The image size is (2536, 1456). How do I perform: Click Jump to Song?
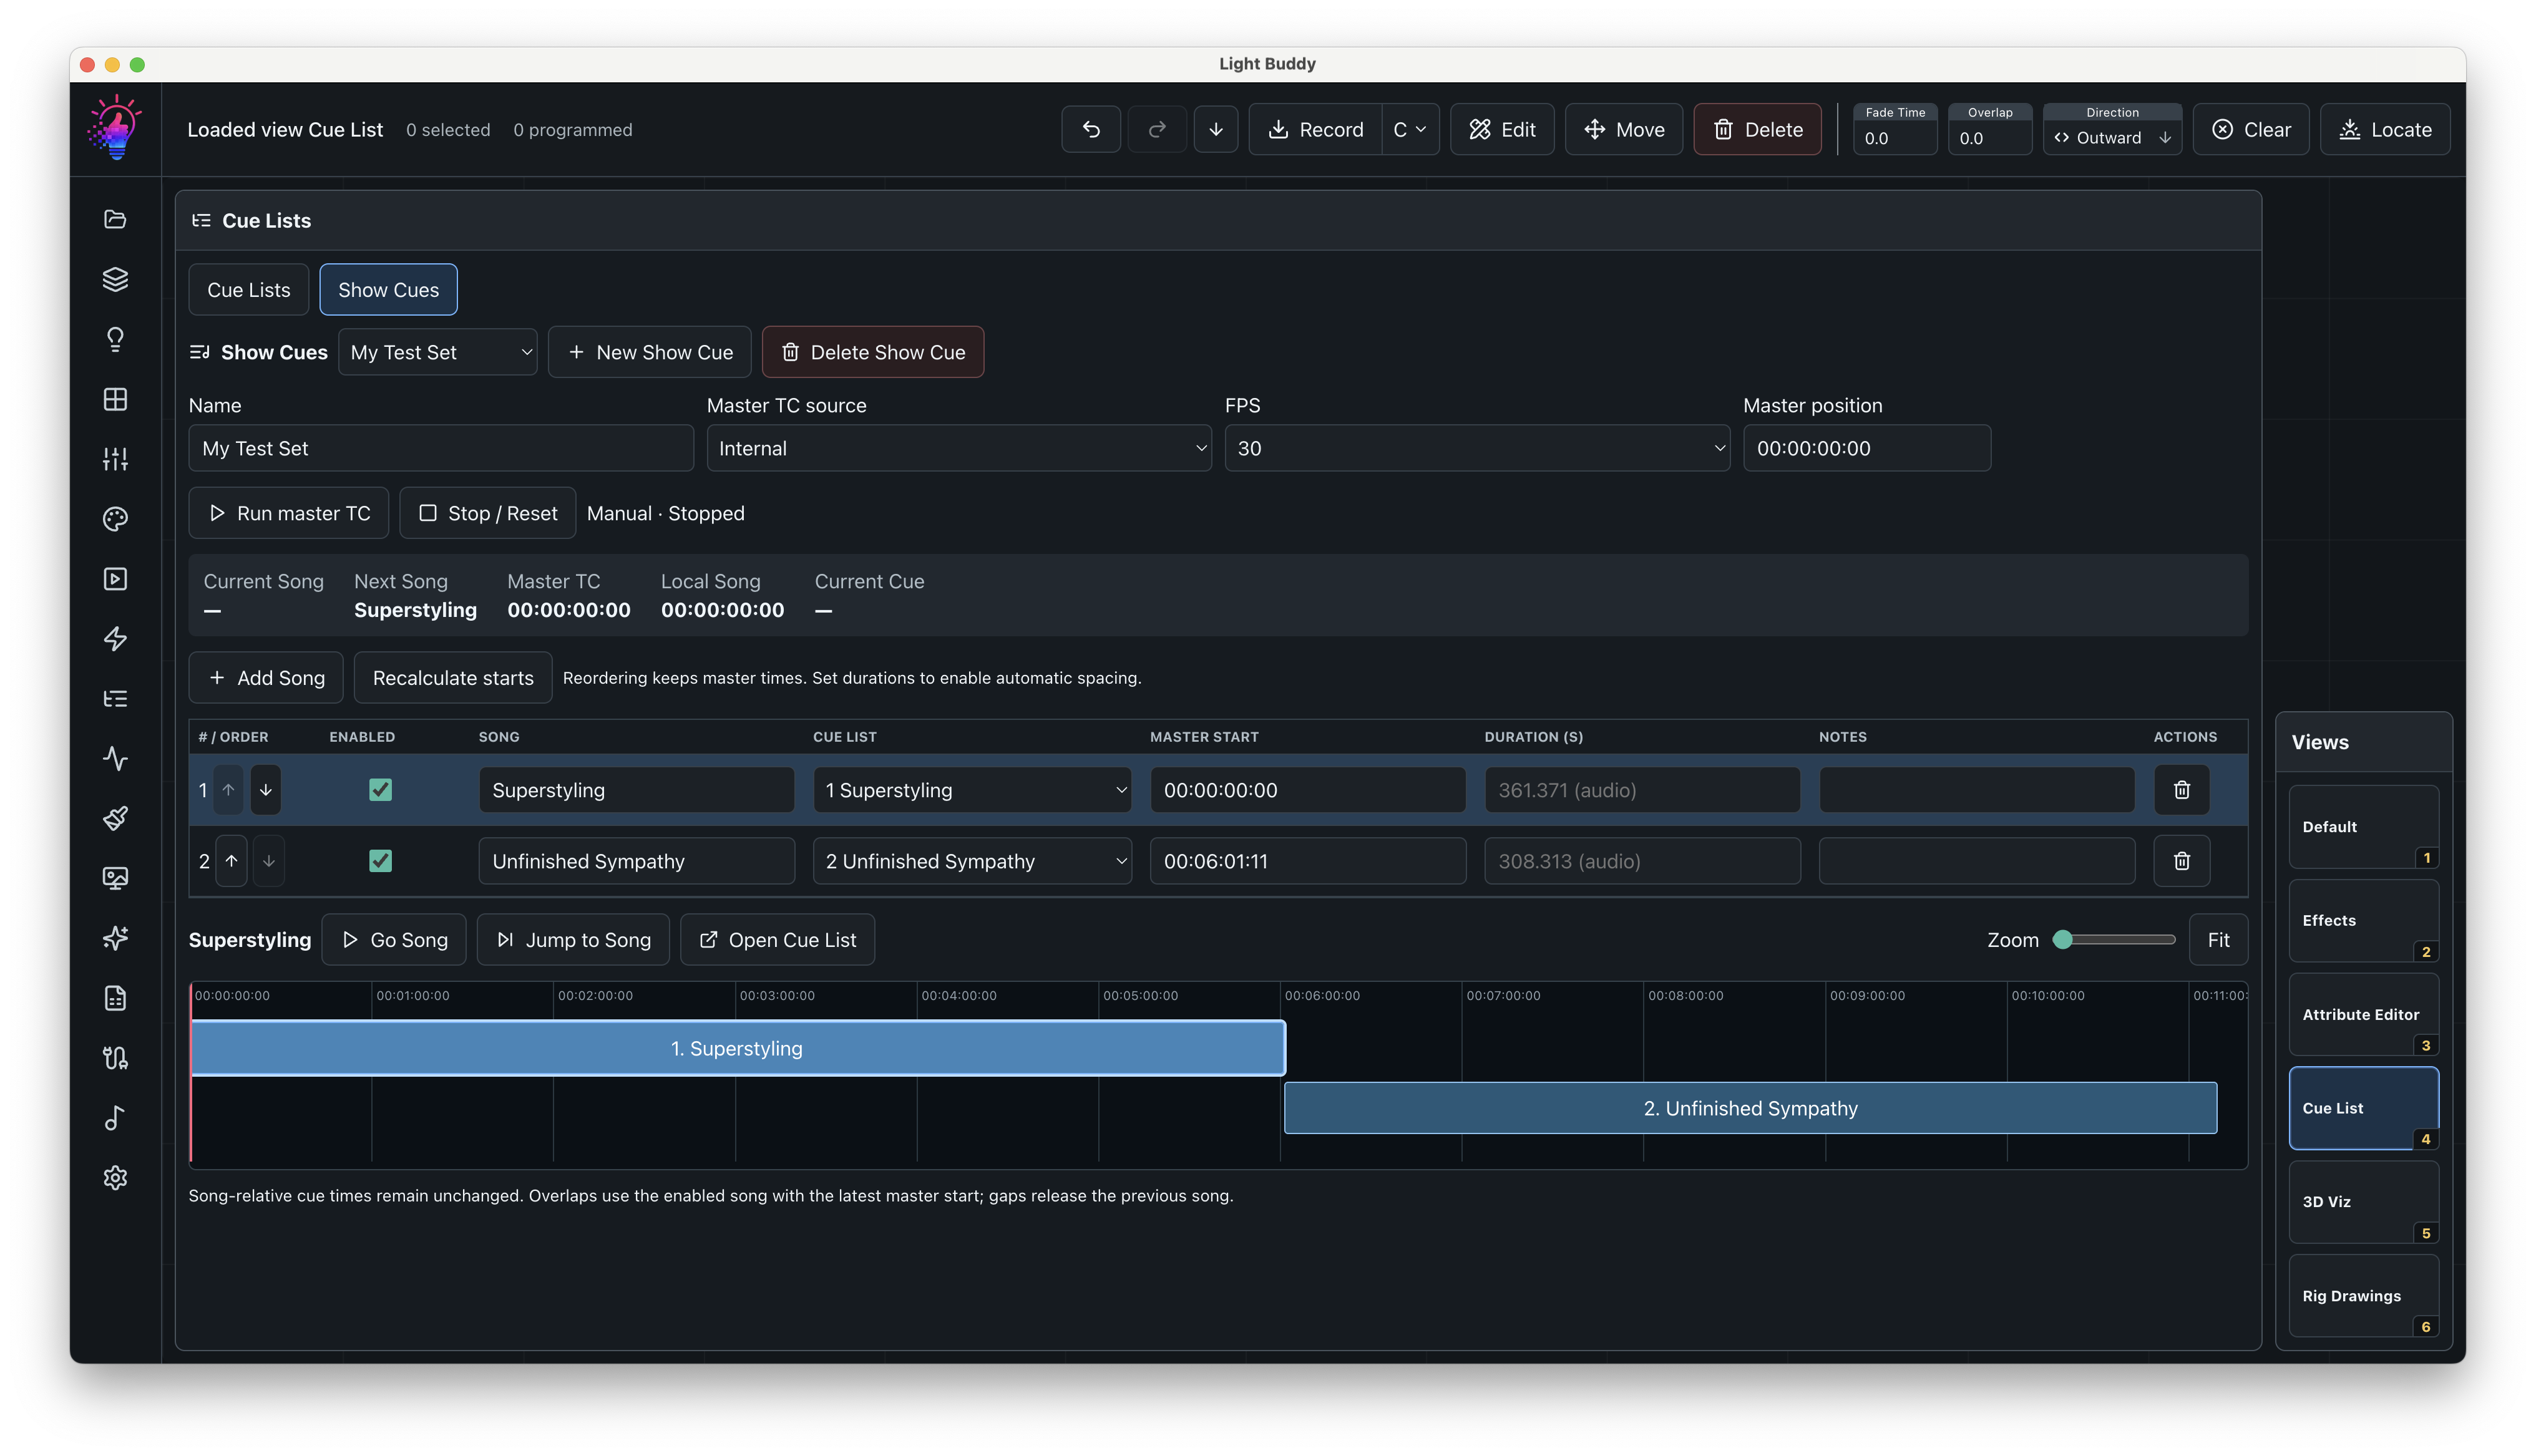[x=573, y=940]
